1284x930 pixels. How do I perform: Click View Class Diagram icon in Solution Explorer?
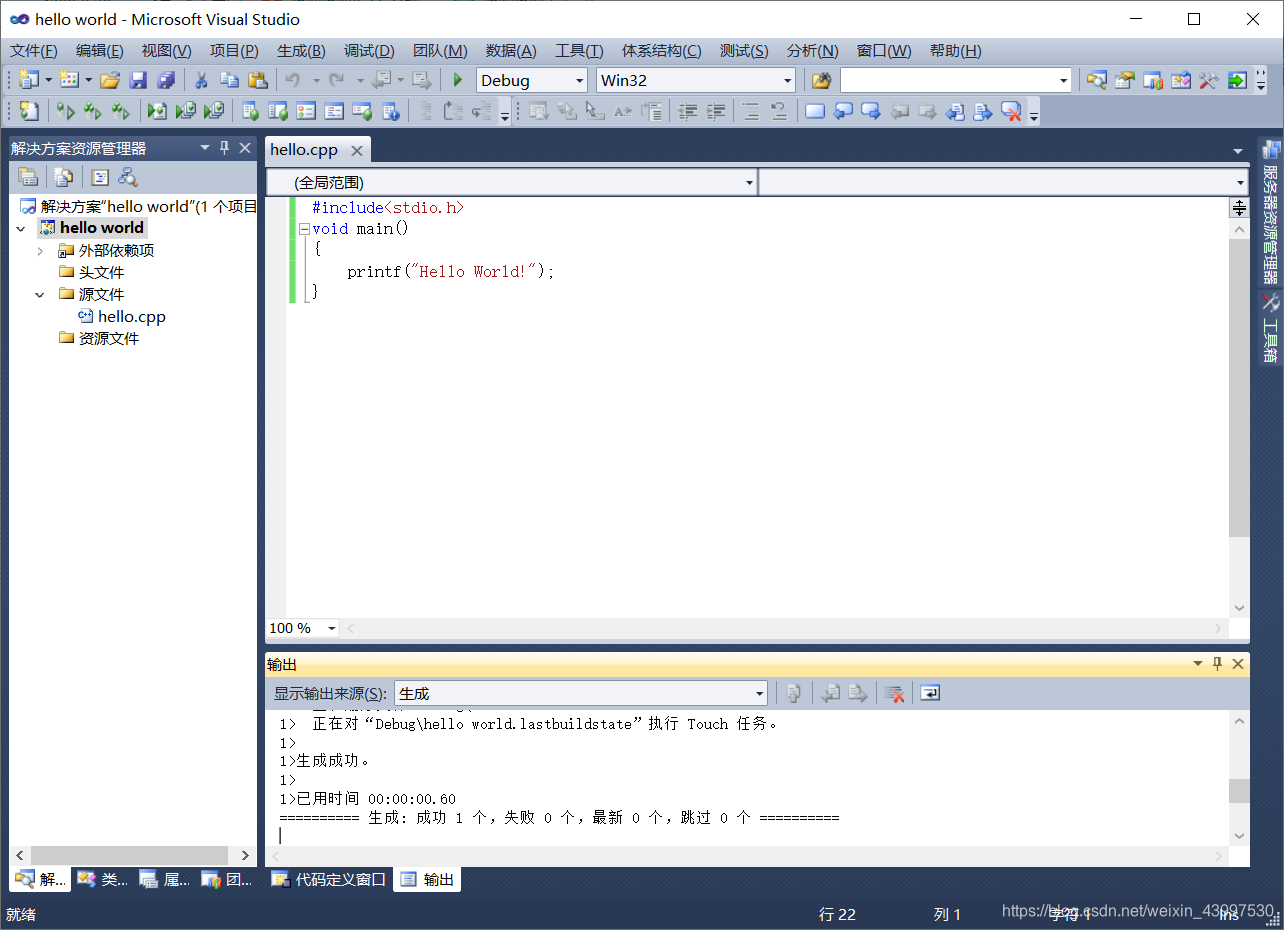tap(128, 178)
